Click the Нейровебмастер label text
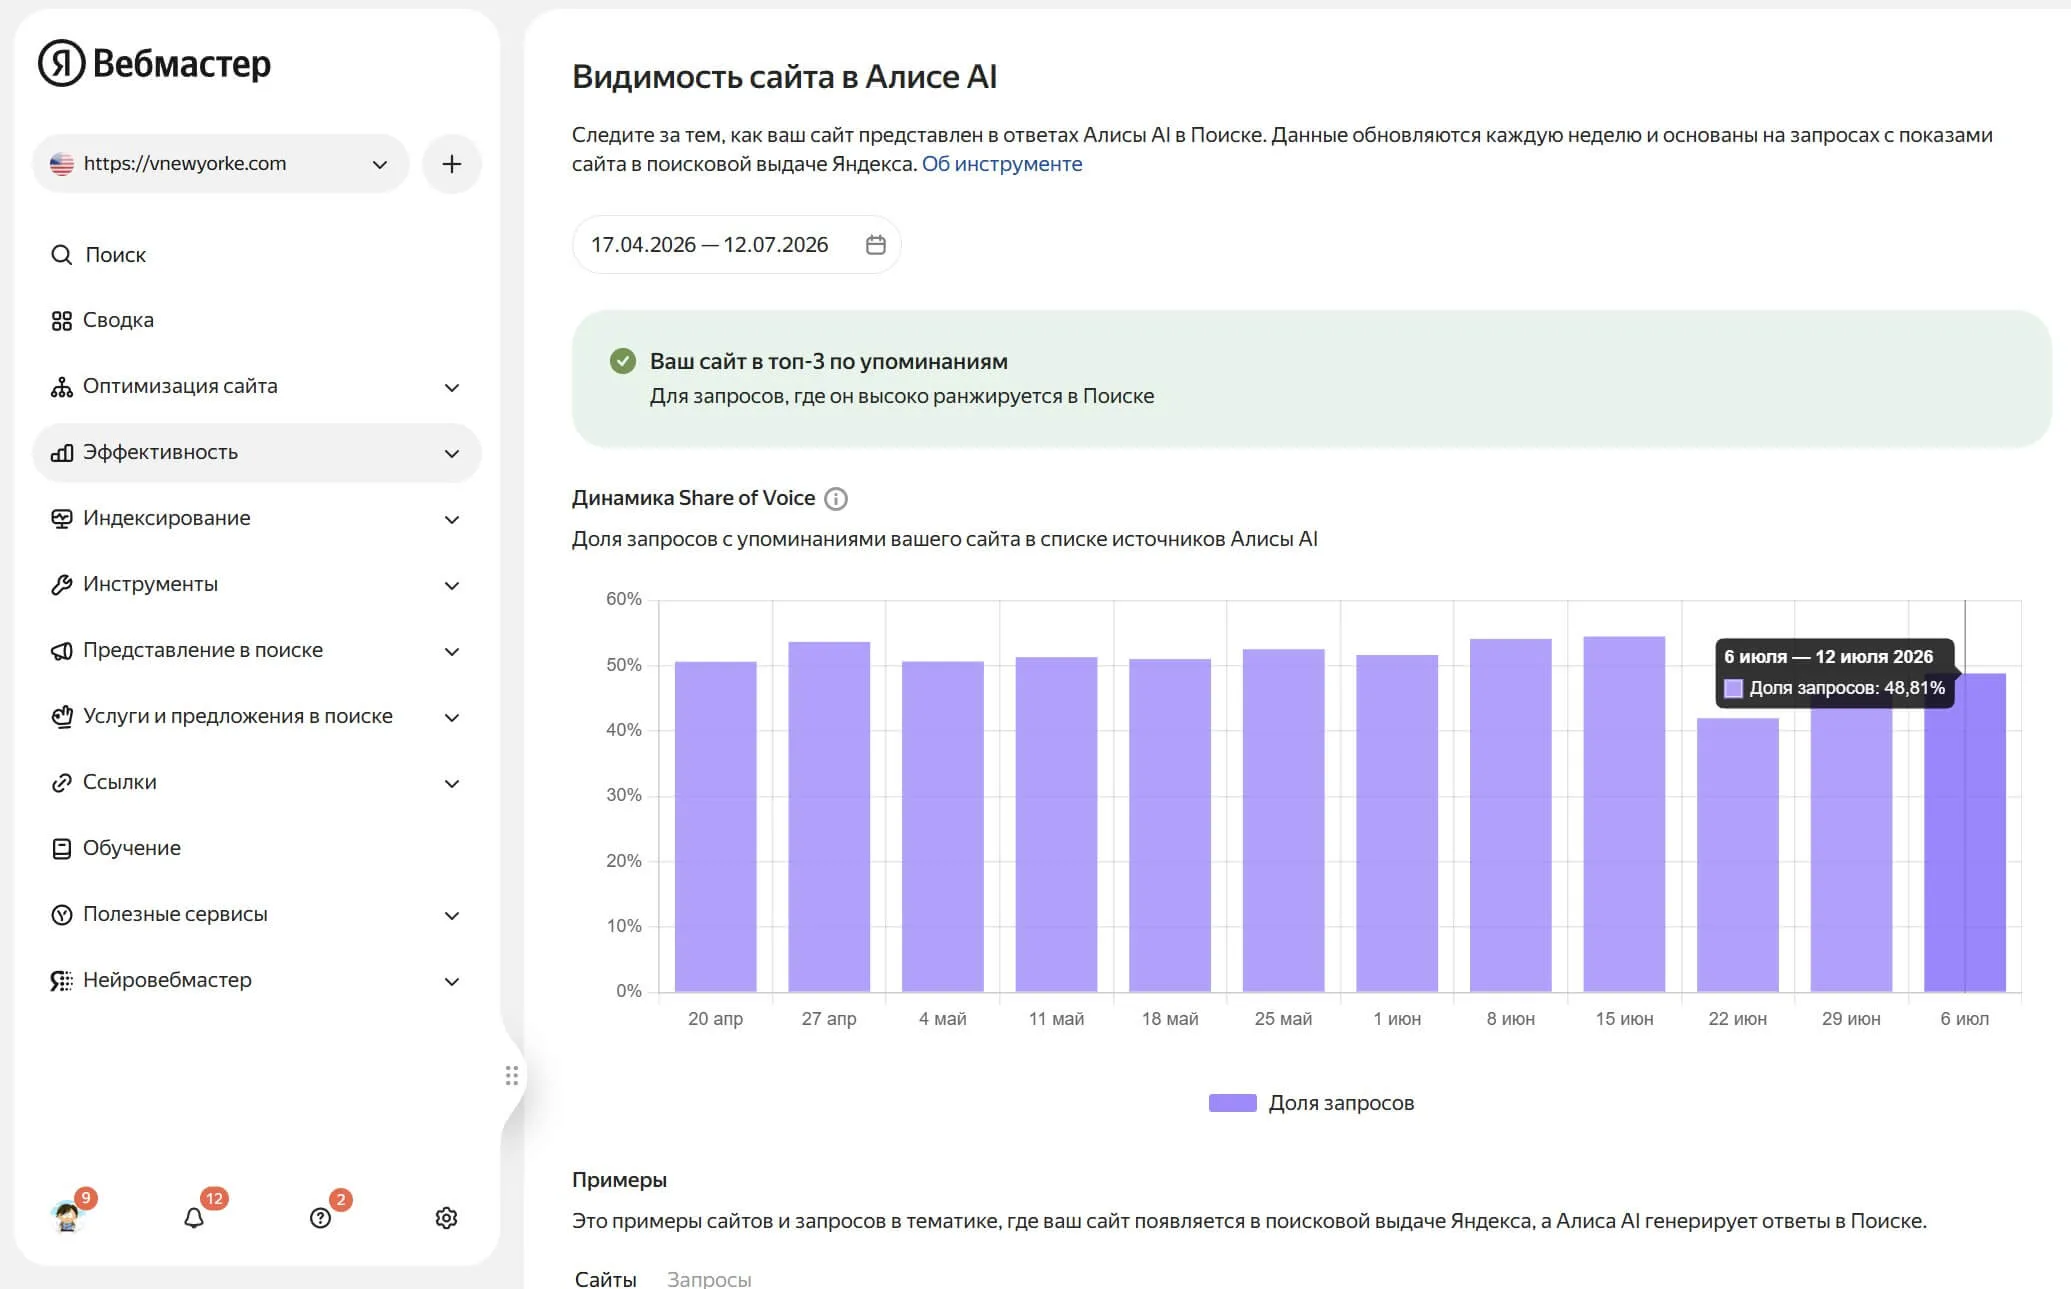 point(167,980)
